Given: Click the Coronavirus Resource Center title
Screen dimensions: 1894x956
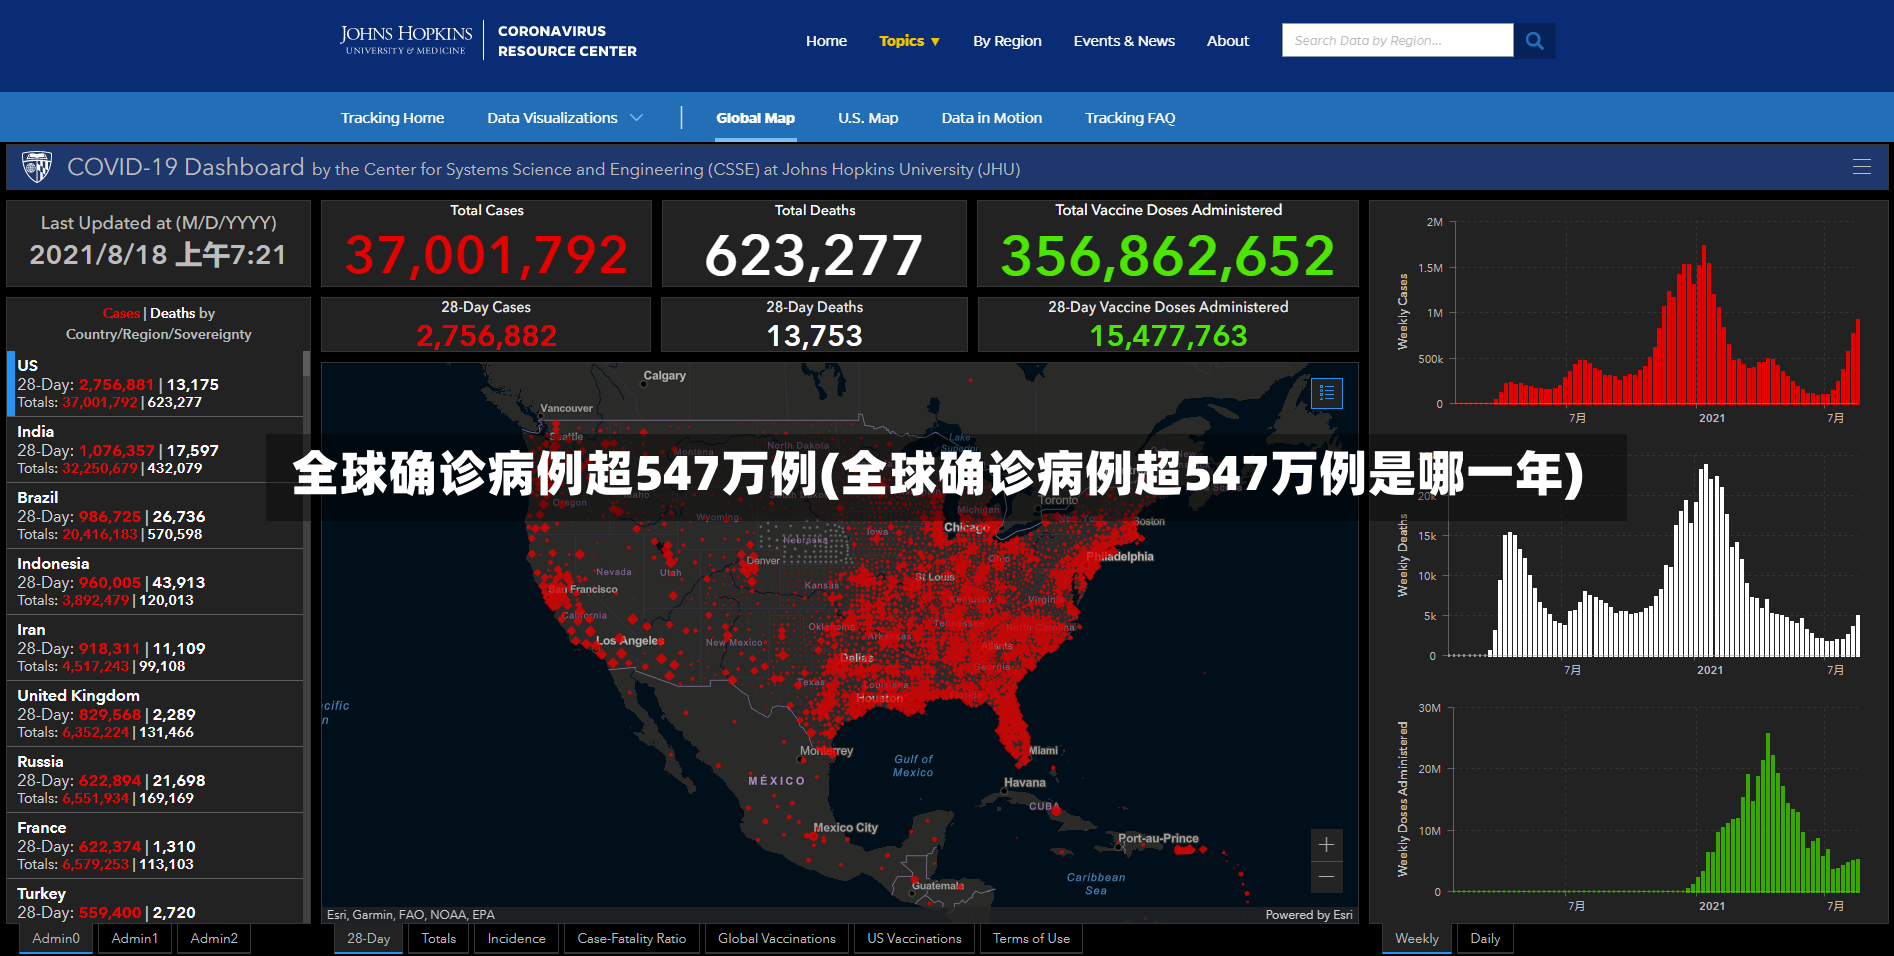Looking at the screenshot, I should (x=567, y=41).
